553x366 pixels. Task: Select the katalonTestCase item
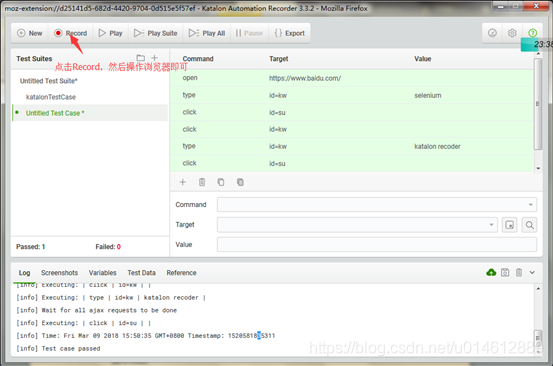(51, 97)
